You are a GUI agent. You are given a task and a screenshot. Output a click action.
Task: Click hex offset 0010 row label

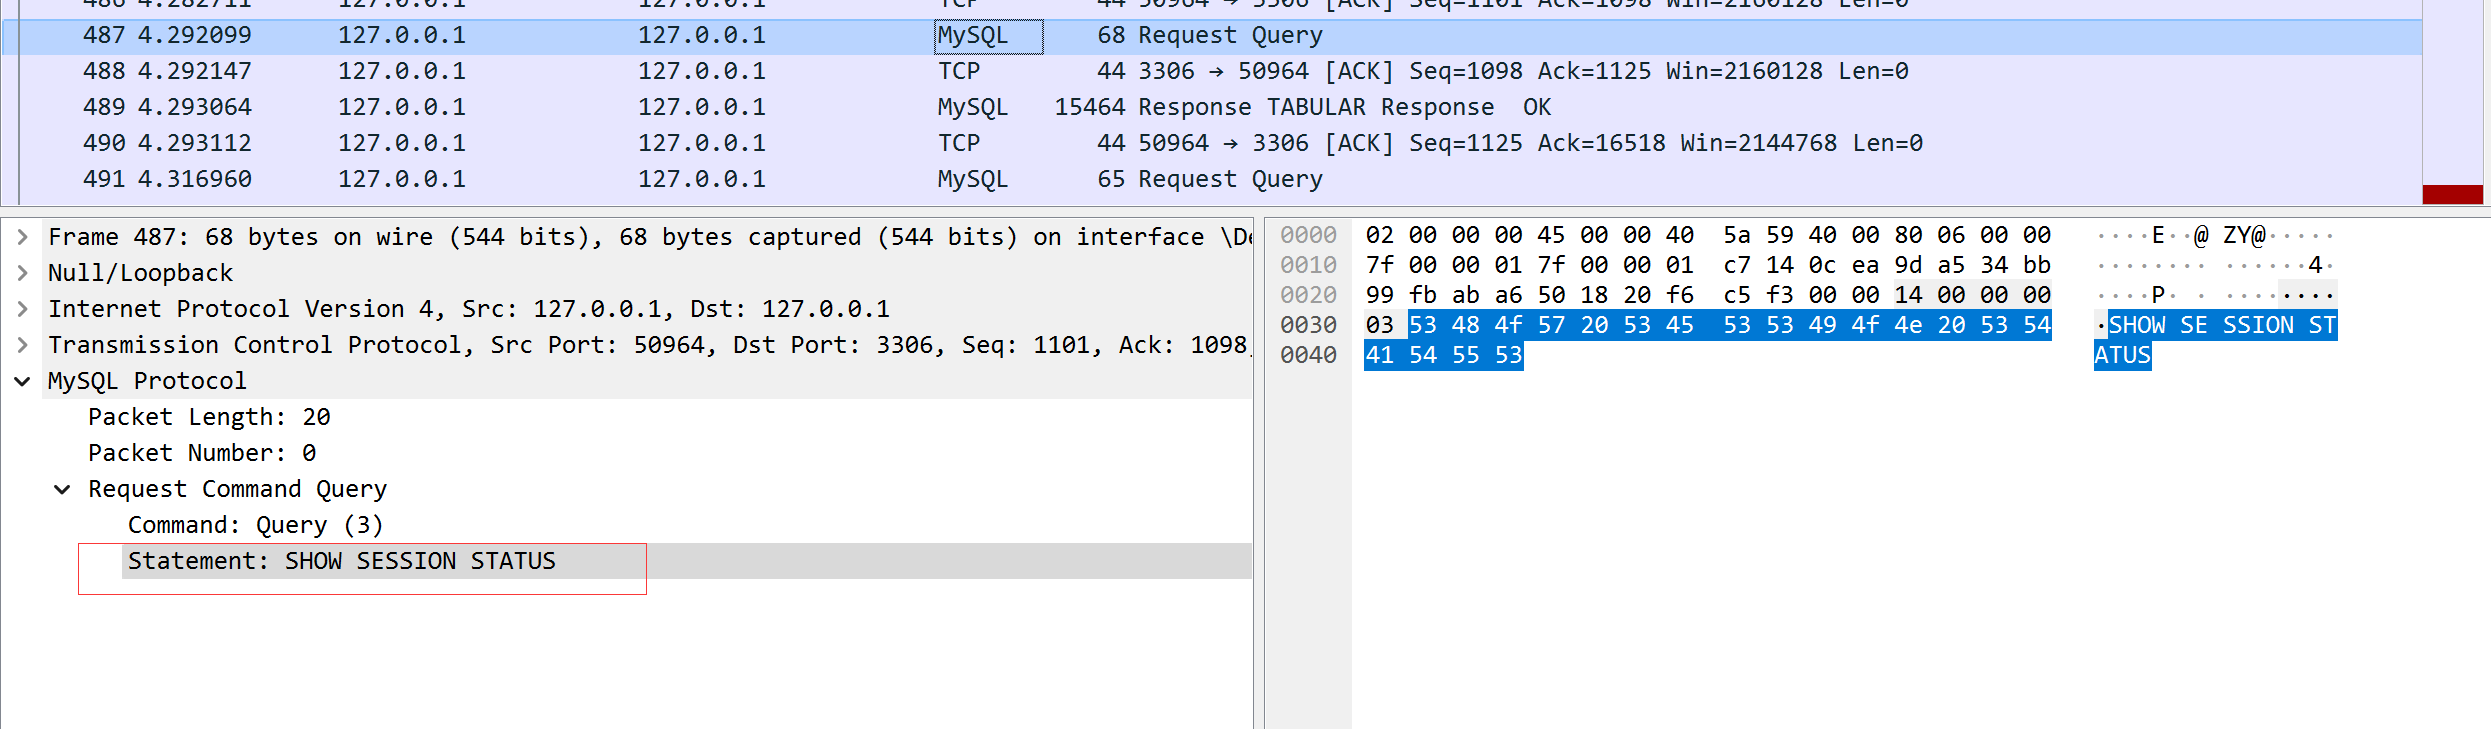pyautogui.click(x=1308, y=265)
